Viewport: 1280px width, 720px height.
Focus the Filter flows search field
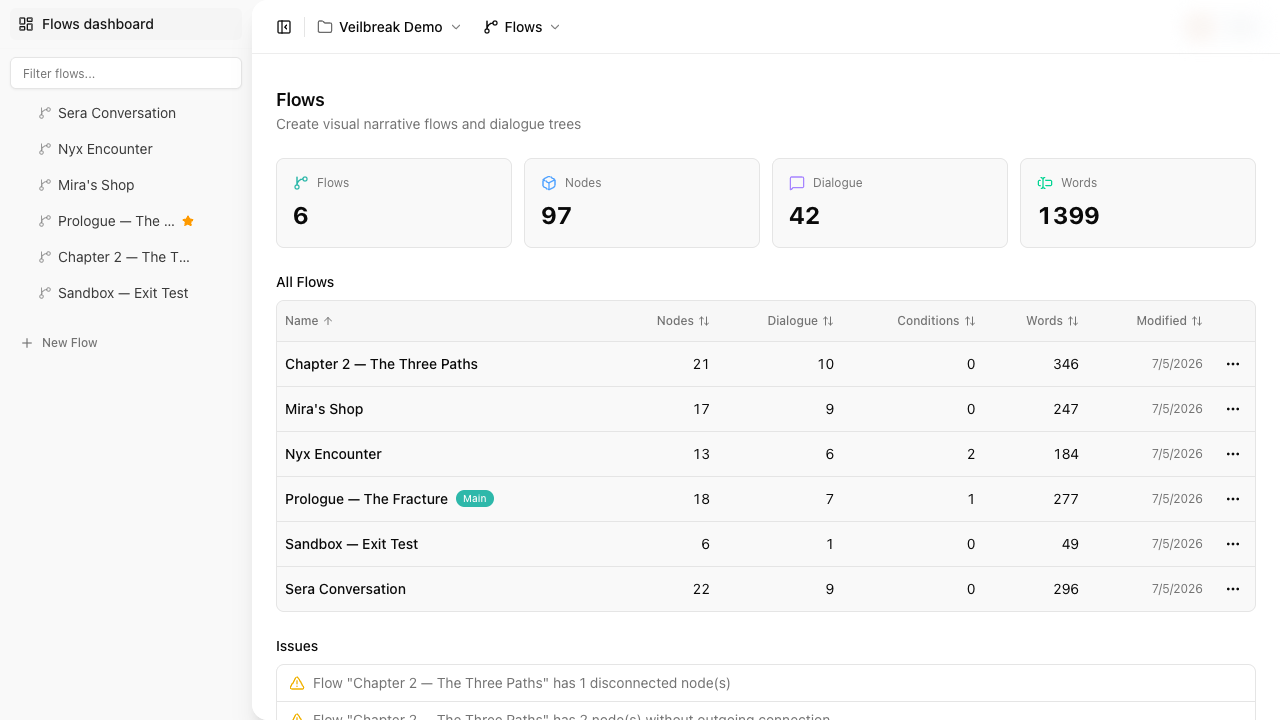[x=126, y=73]
